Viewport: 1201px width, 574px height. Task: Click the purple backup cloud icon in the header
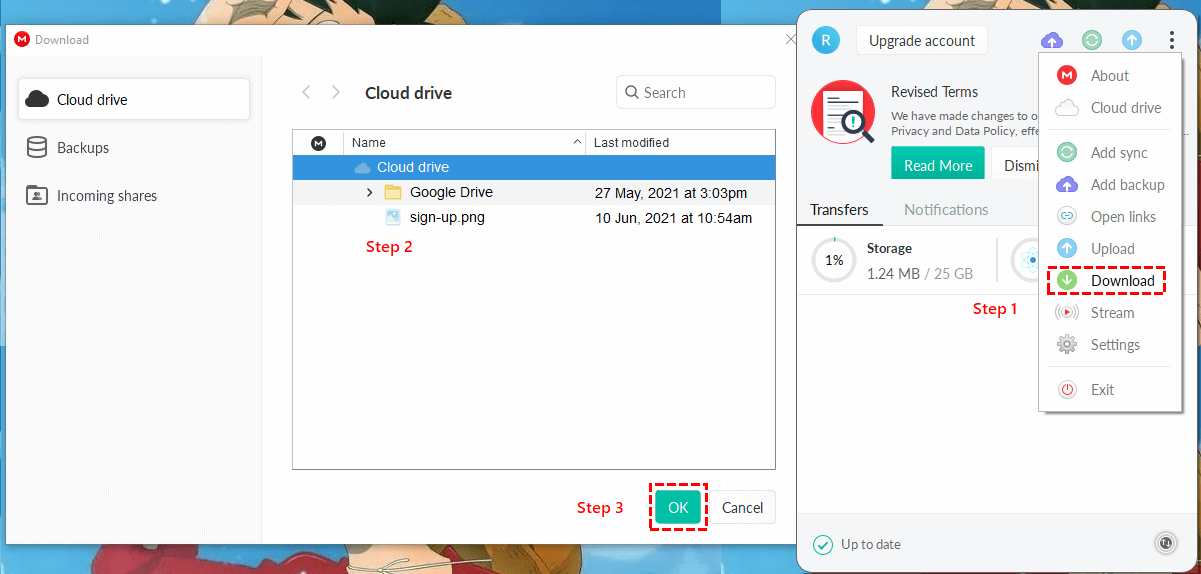(x=1052, y=40)
